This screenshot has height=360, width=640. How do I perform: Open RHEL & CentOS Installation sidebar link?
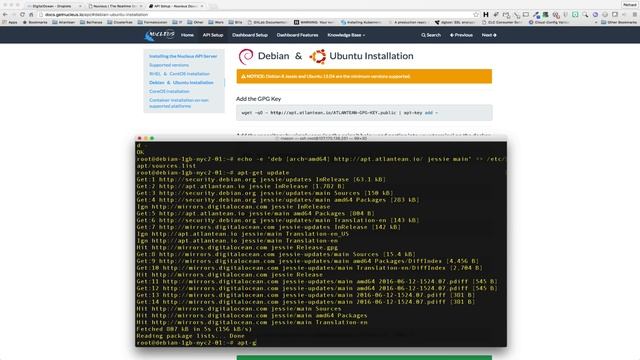click(179, 74)
